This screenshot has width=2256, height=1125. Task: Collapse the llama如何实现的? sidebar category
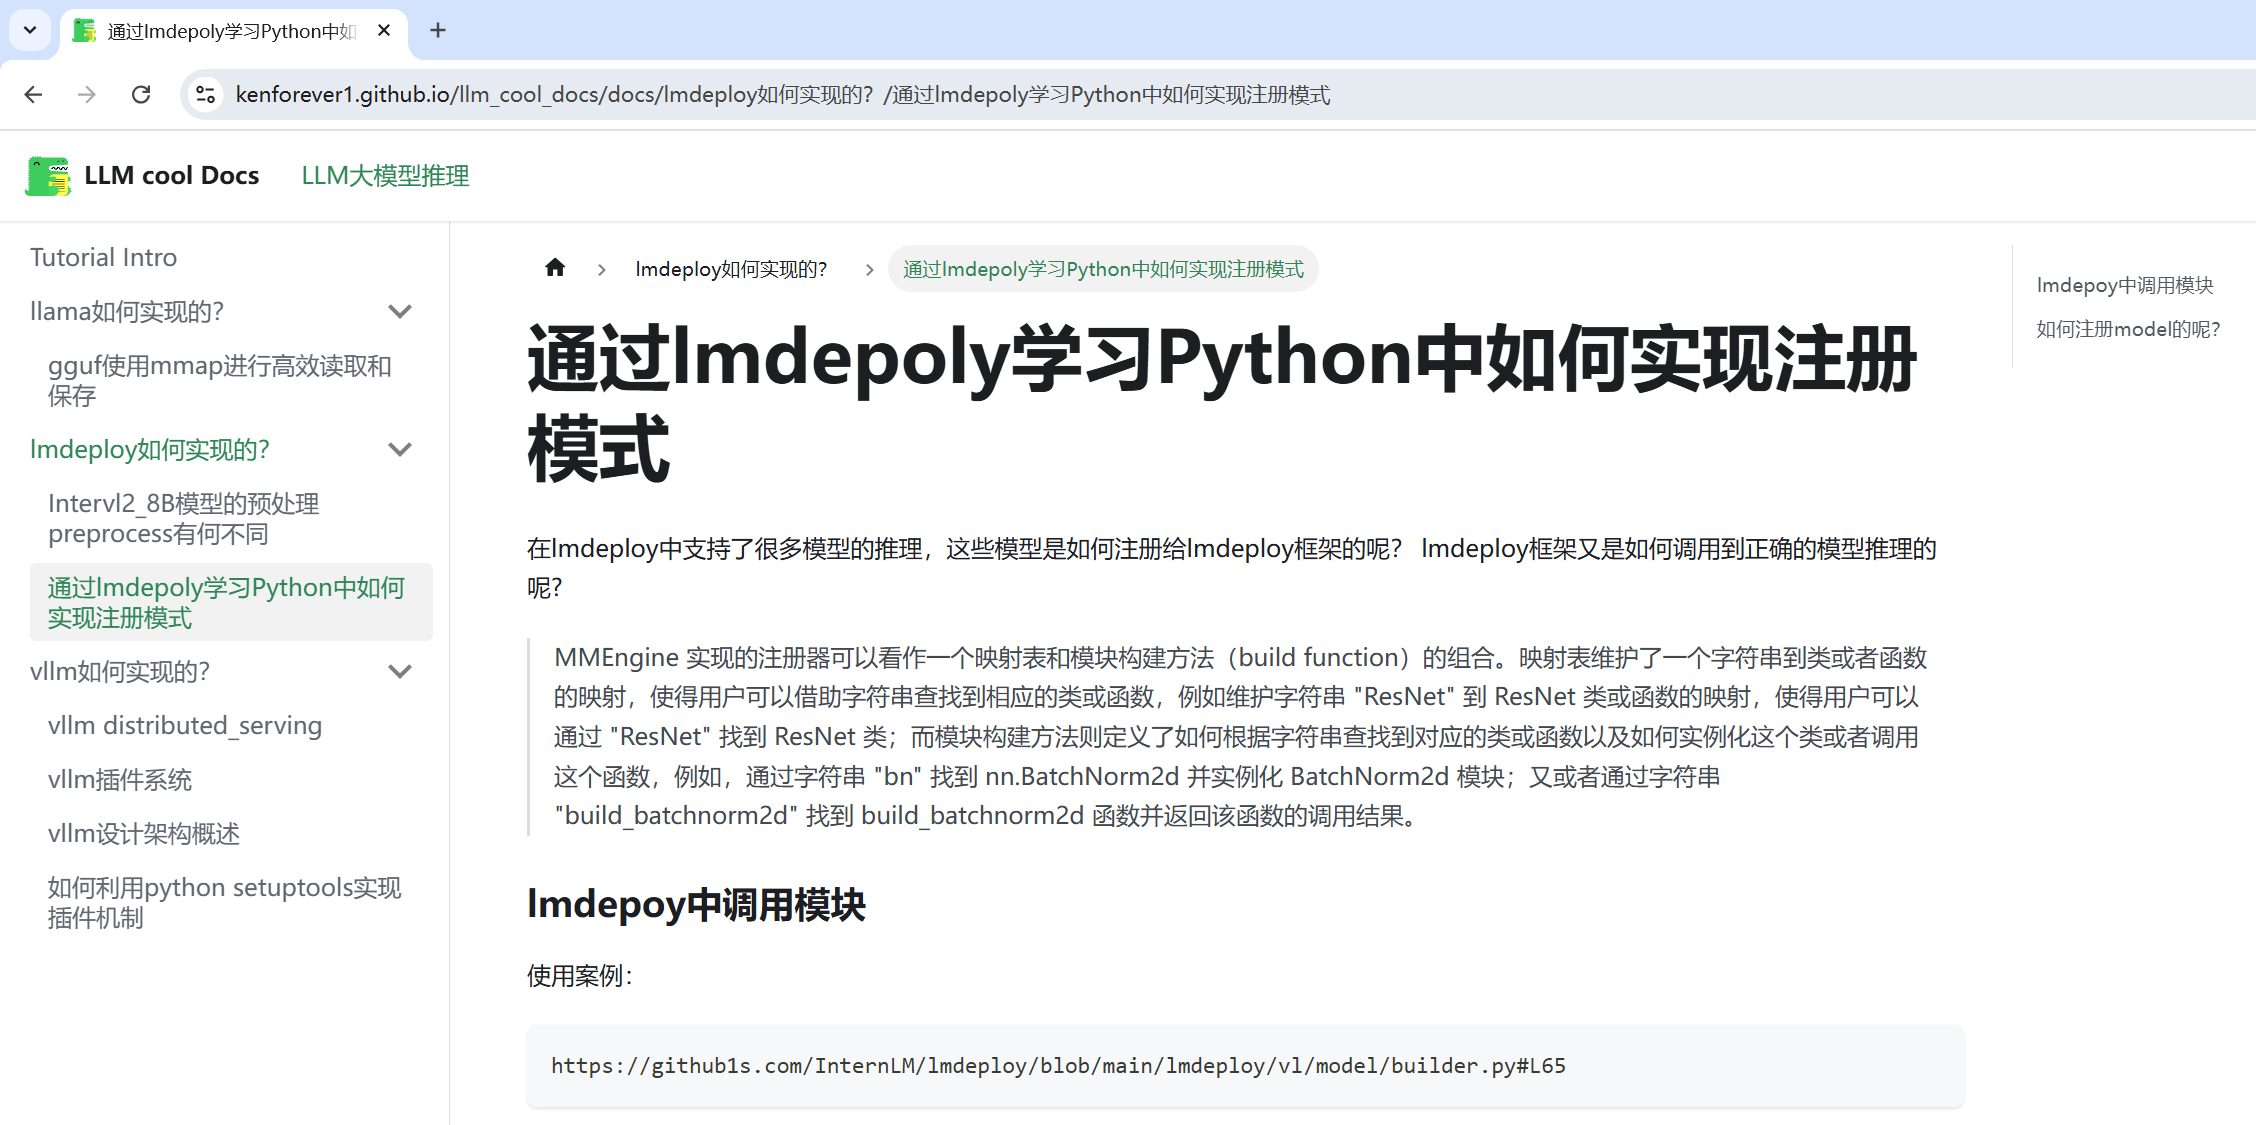coord(400,312)
